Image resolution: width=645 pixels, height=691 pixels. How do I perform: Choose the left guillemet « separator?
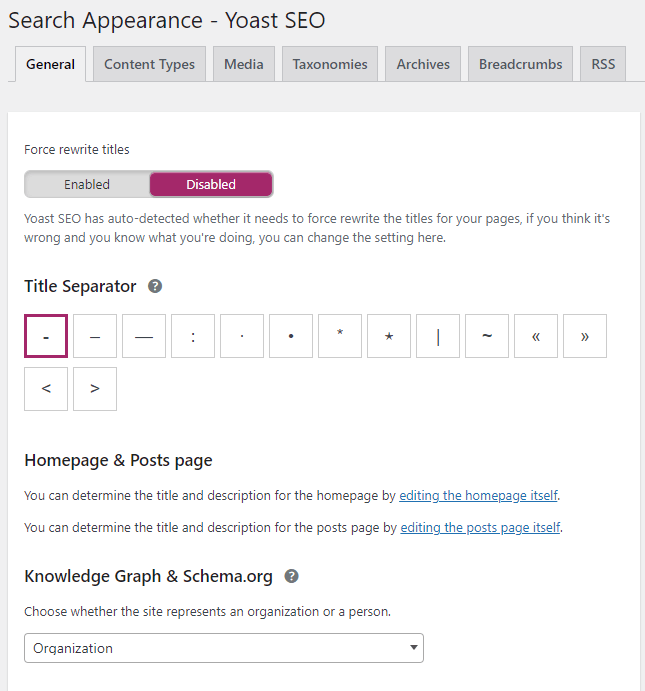(x=536, y=336)
